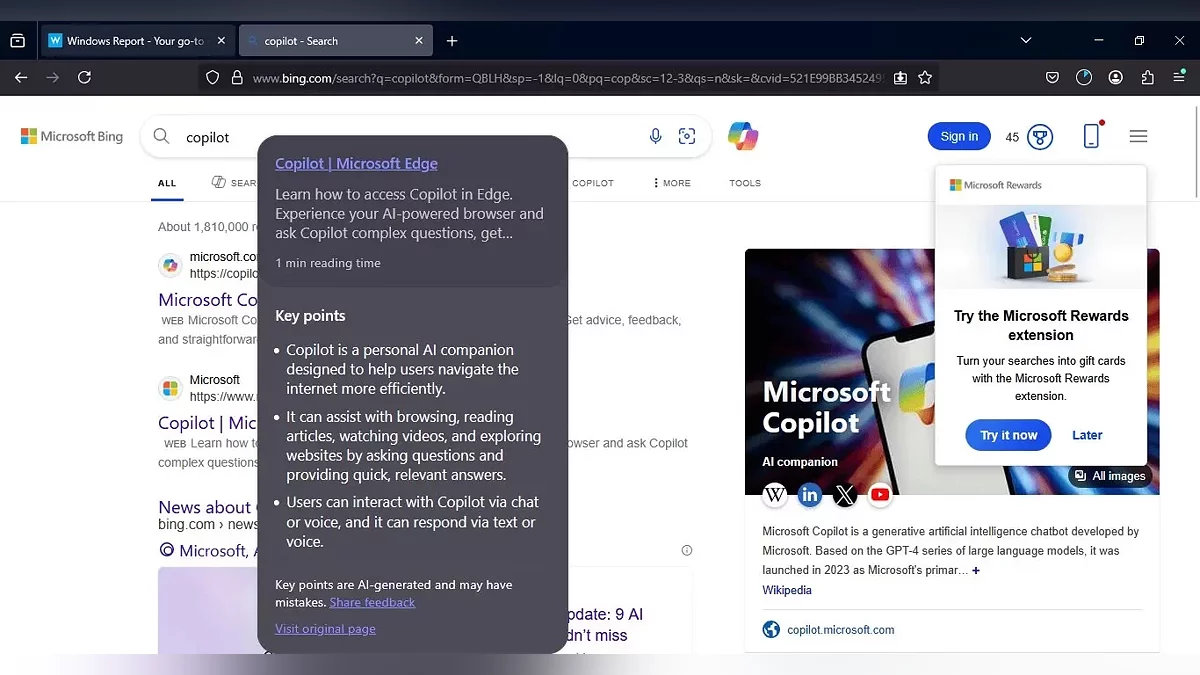This screenshot has height=675, width=1200.
Task: Visit copilot.microsoft.com link
Action: [840, 630]
